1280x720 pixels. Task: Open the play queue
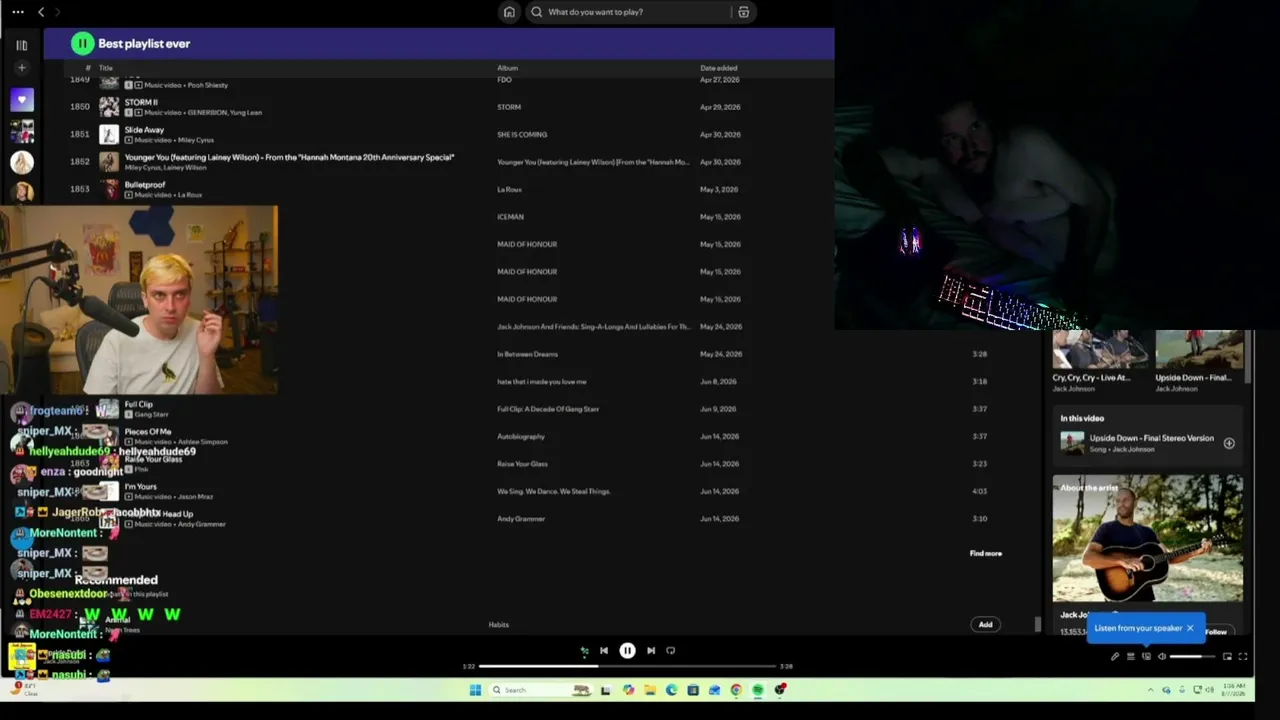(1131, 657)
